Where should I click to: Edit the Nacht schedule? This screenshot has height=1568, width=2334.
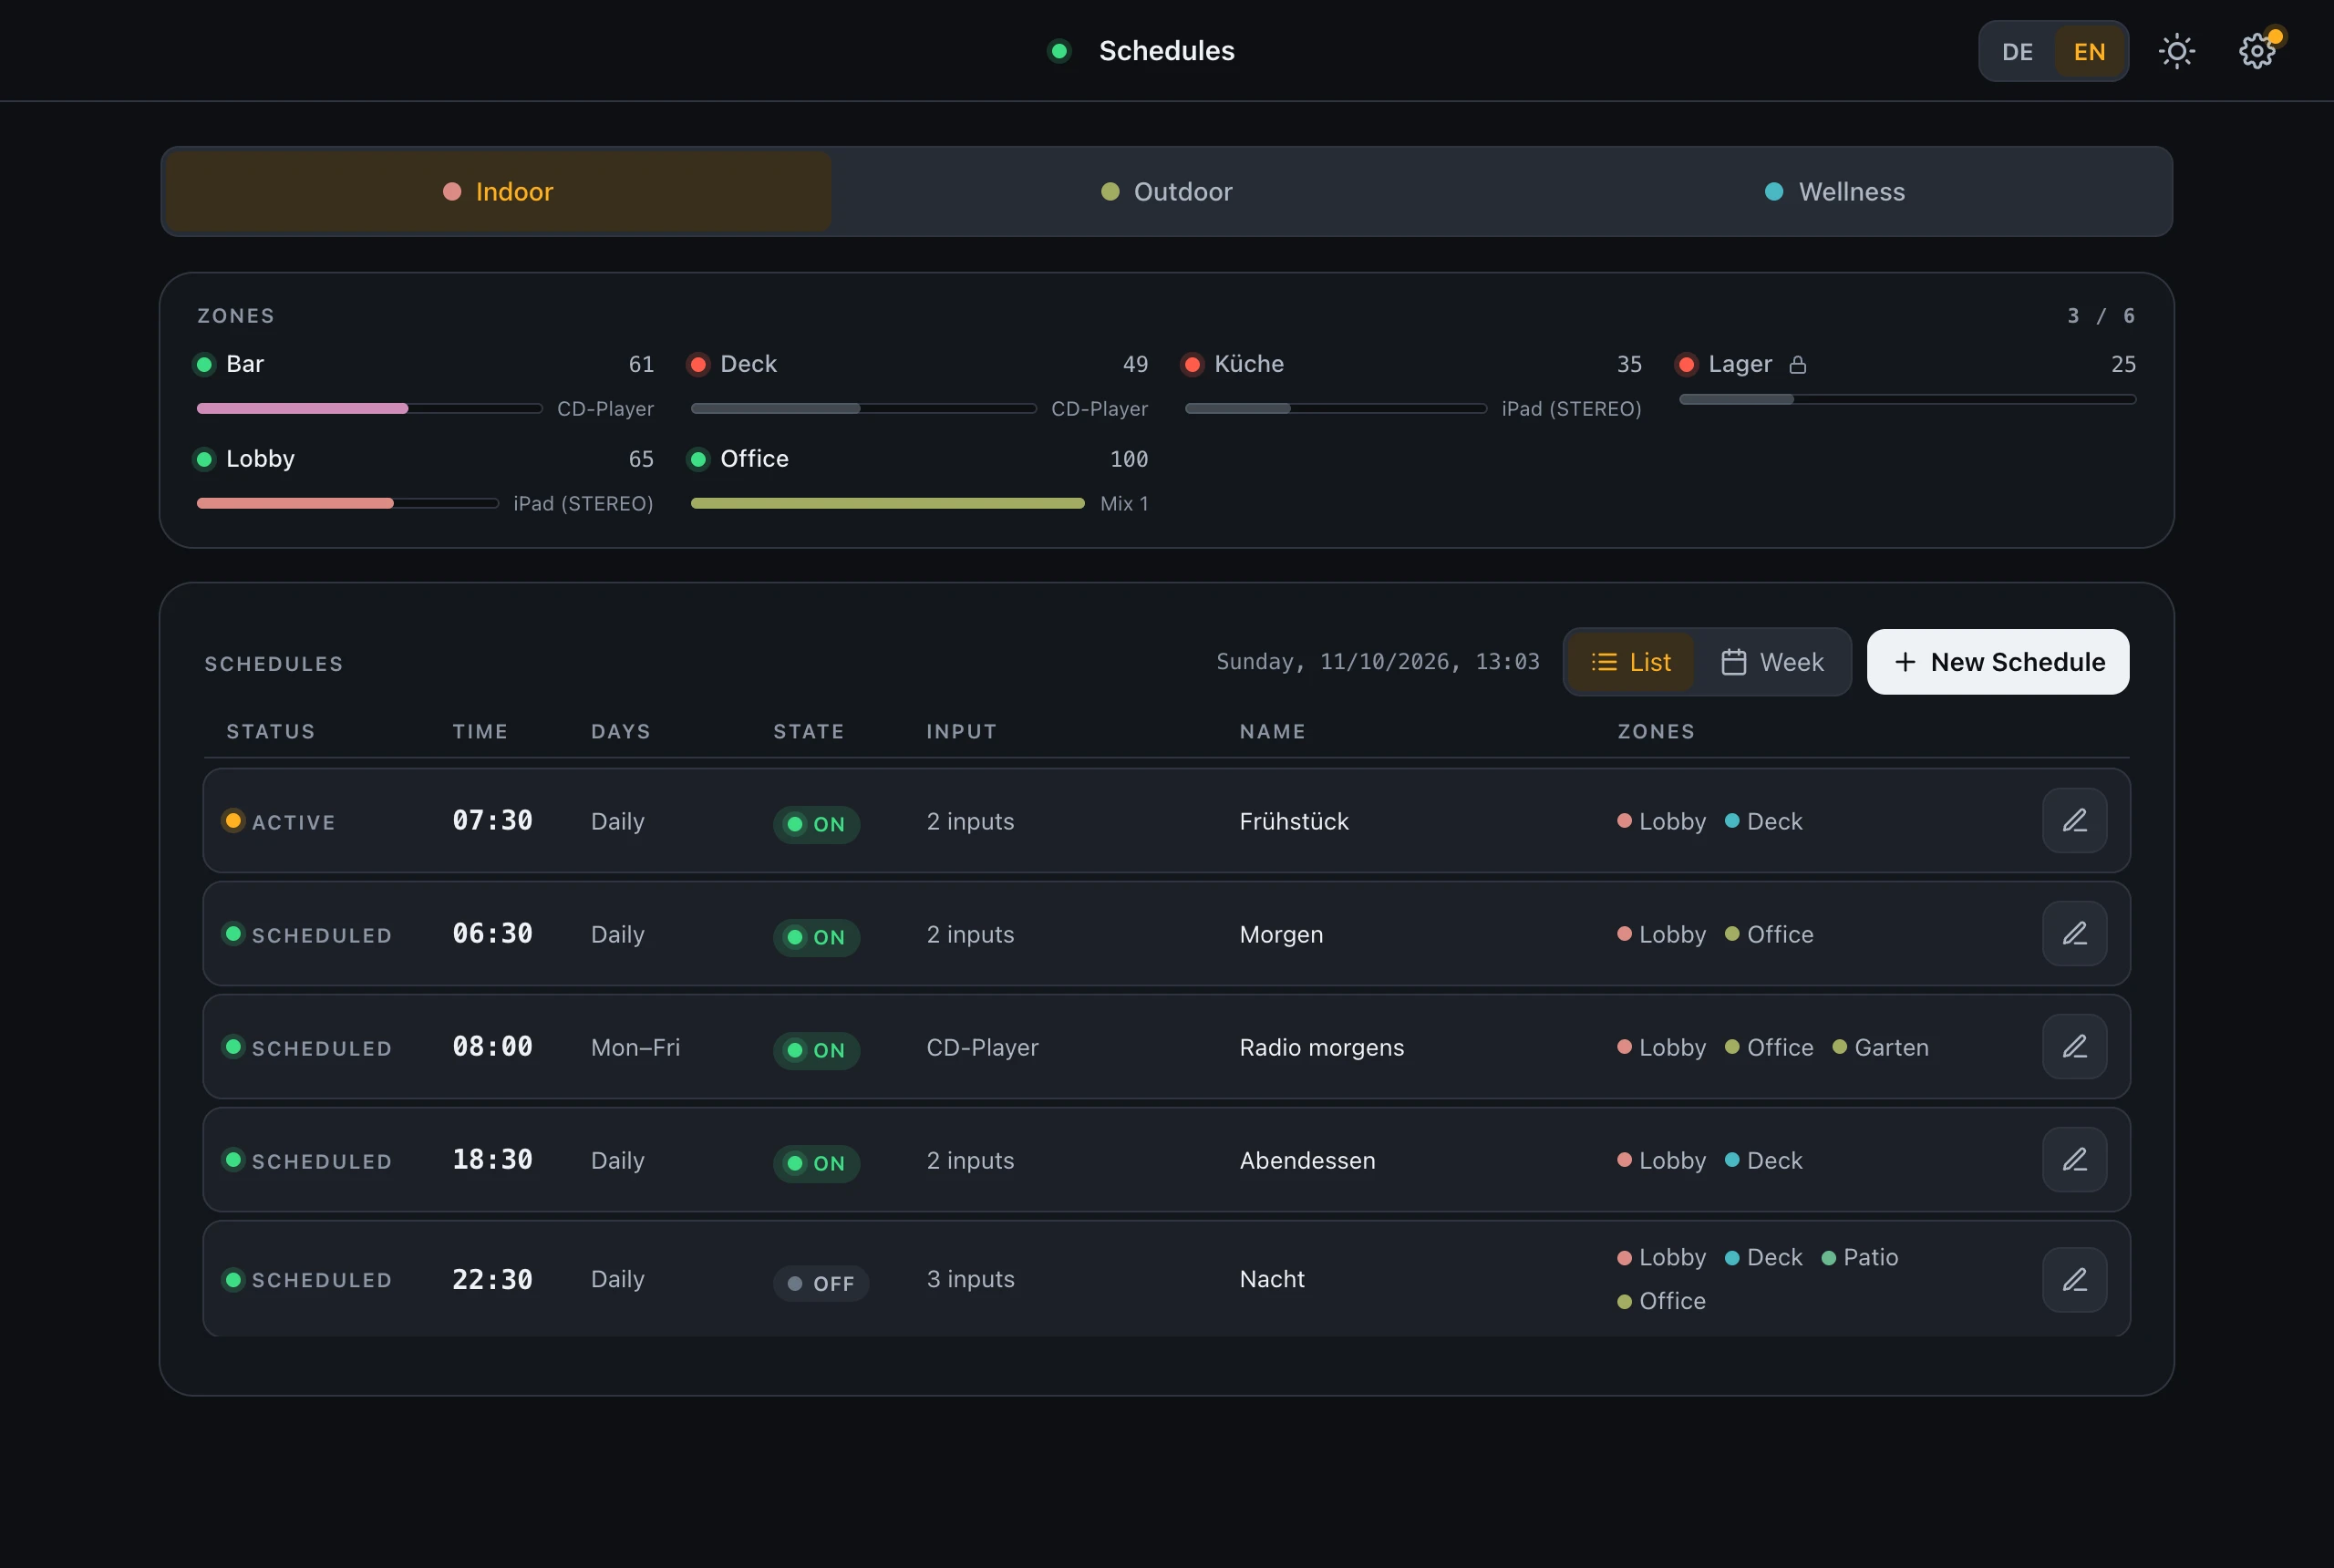tap(2074, 1279)
